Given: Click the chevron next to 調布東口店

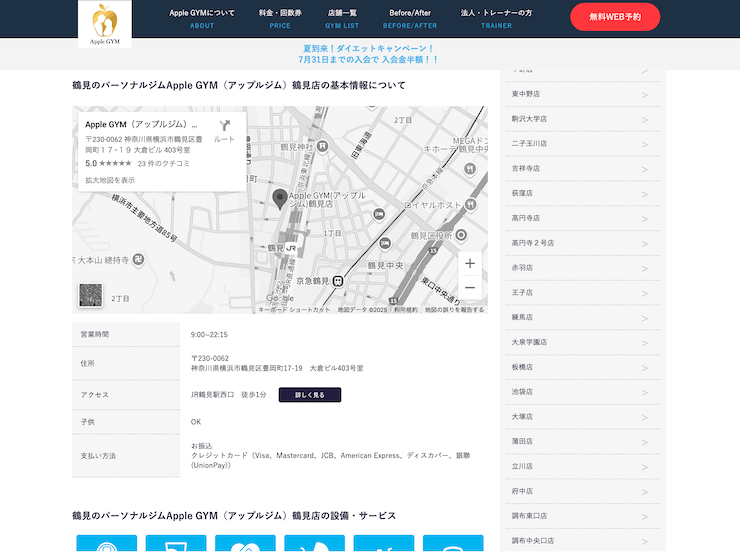Looking at the screenshot, I should (x=645, y=517).
